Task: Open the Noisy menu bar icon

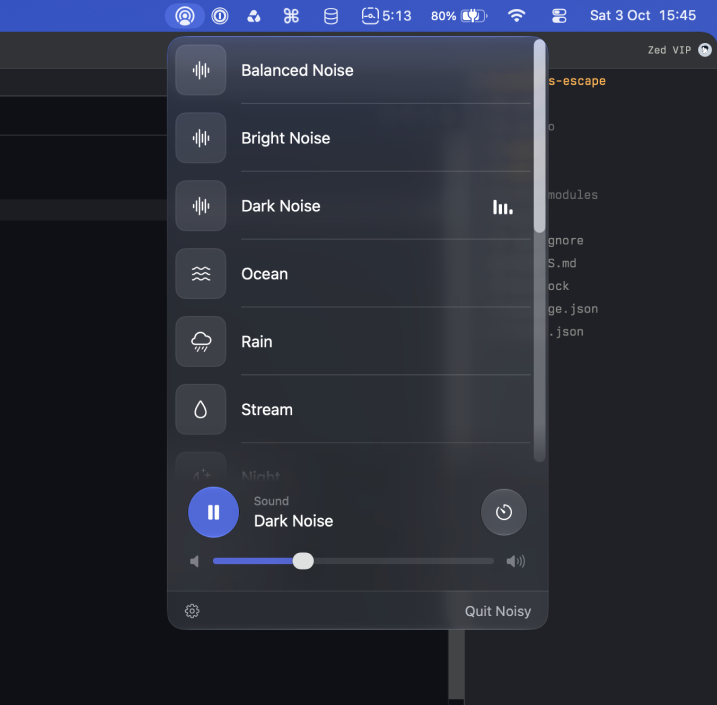Action: point(185,16)
